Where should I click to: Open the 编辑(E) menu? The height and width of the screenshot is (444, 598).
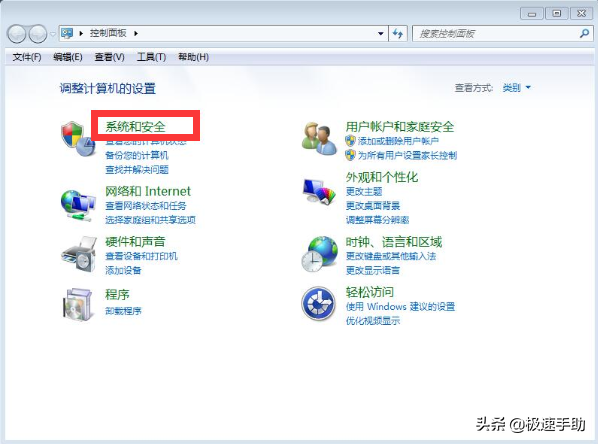68,57
